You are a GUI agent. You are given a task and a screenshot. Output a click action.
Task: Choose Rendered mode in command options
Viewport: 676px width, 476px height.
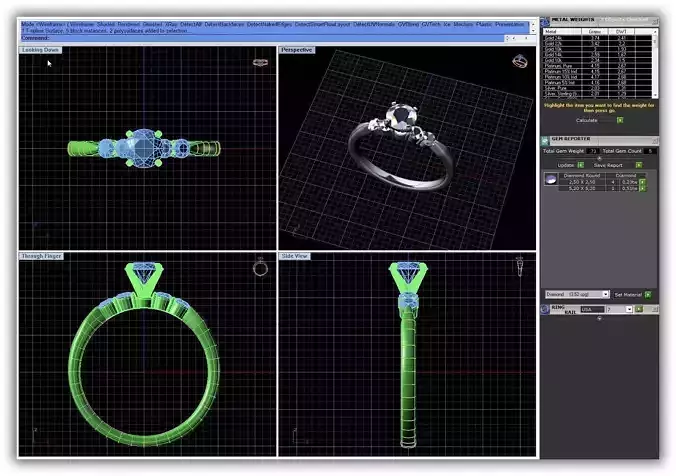tap(128, 25)
